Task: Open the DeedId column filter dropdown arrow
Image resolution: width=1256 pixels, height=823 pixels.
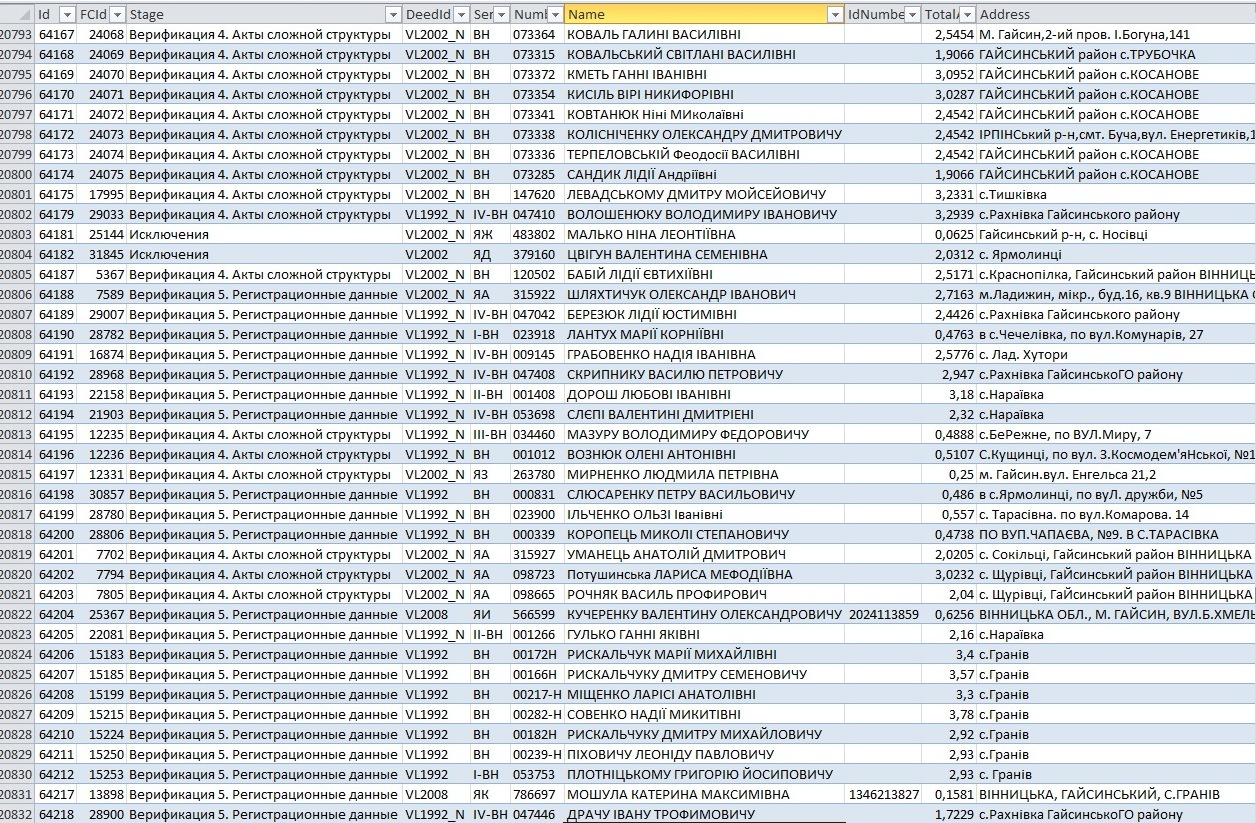Action: pyautogui.click(x=461, y=15)
